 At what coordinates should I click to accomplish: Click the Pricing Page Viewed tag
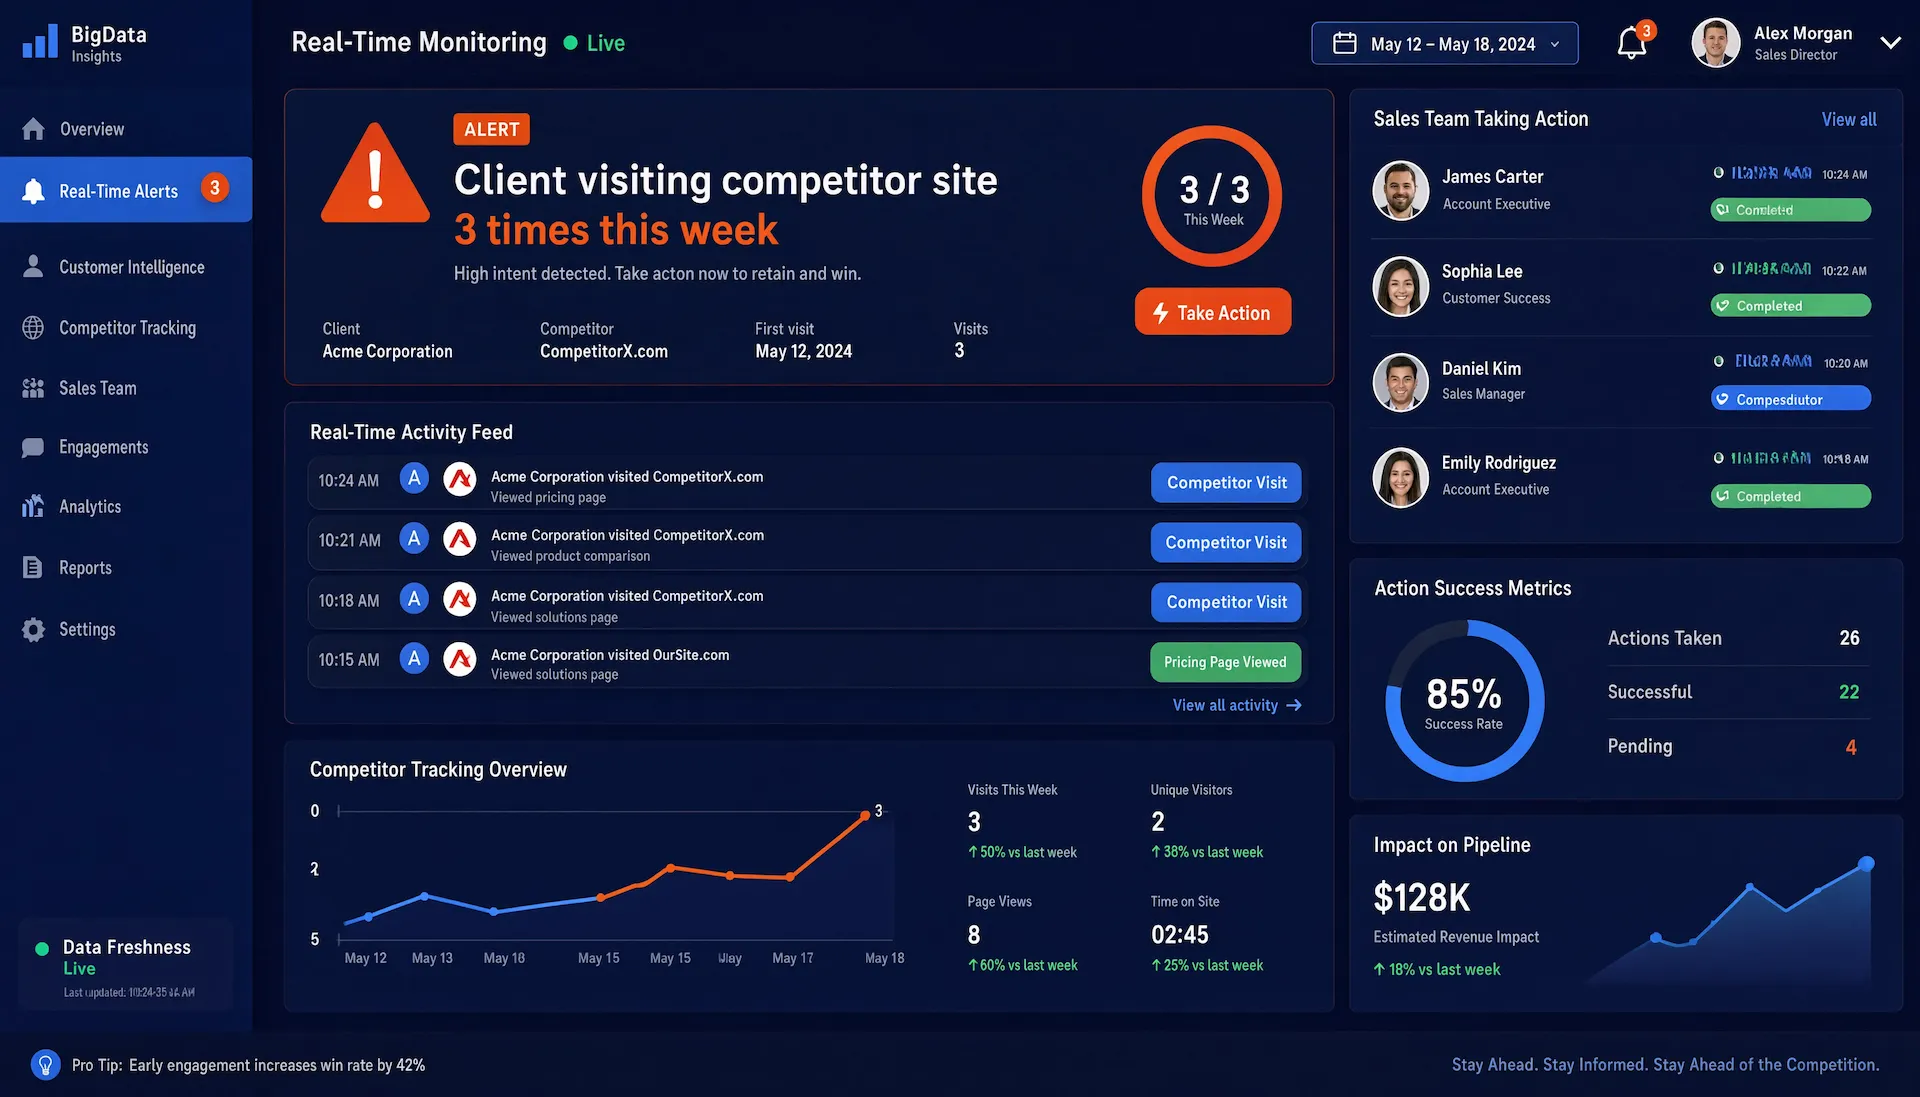tap(1225, 662)
